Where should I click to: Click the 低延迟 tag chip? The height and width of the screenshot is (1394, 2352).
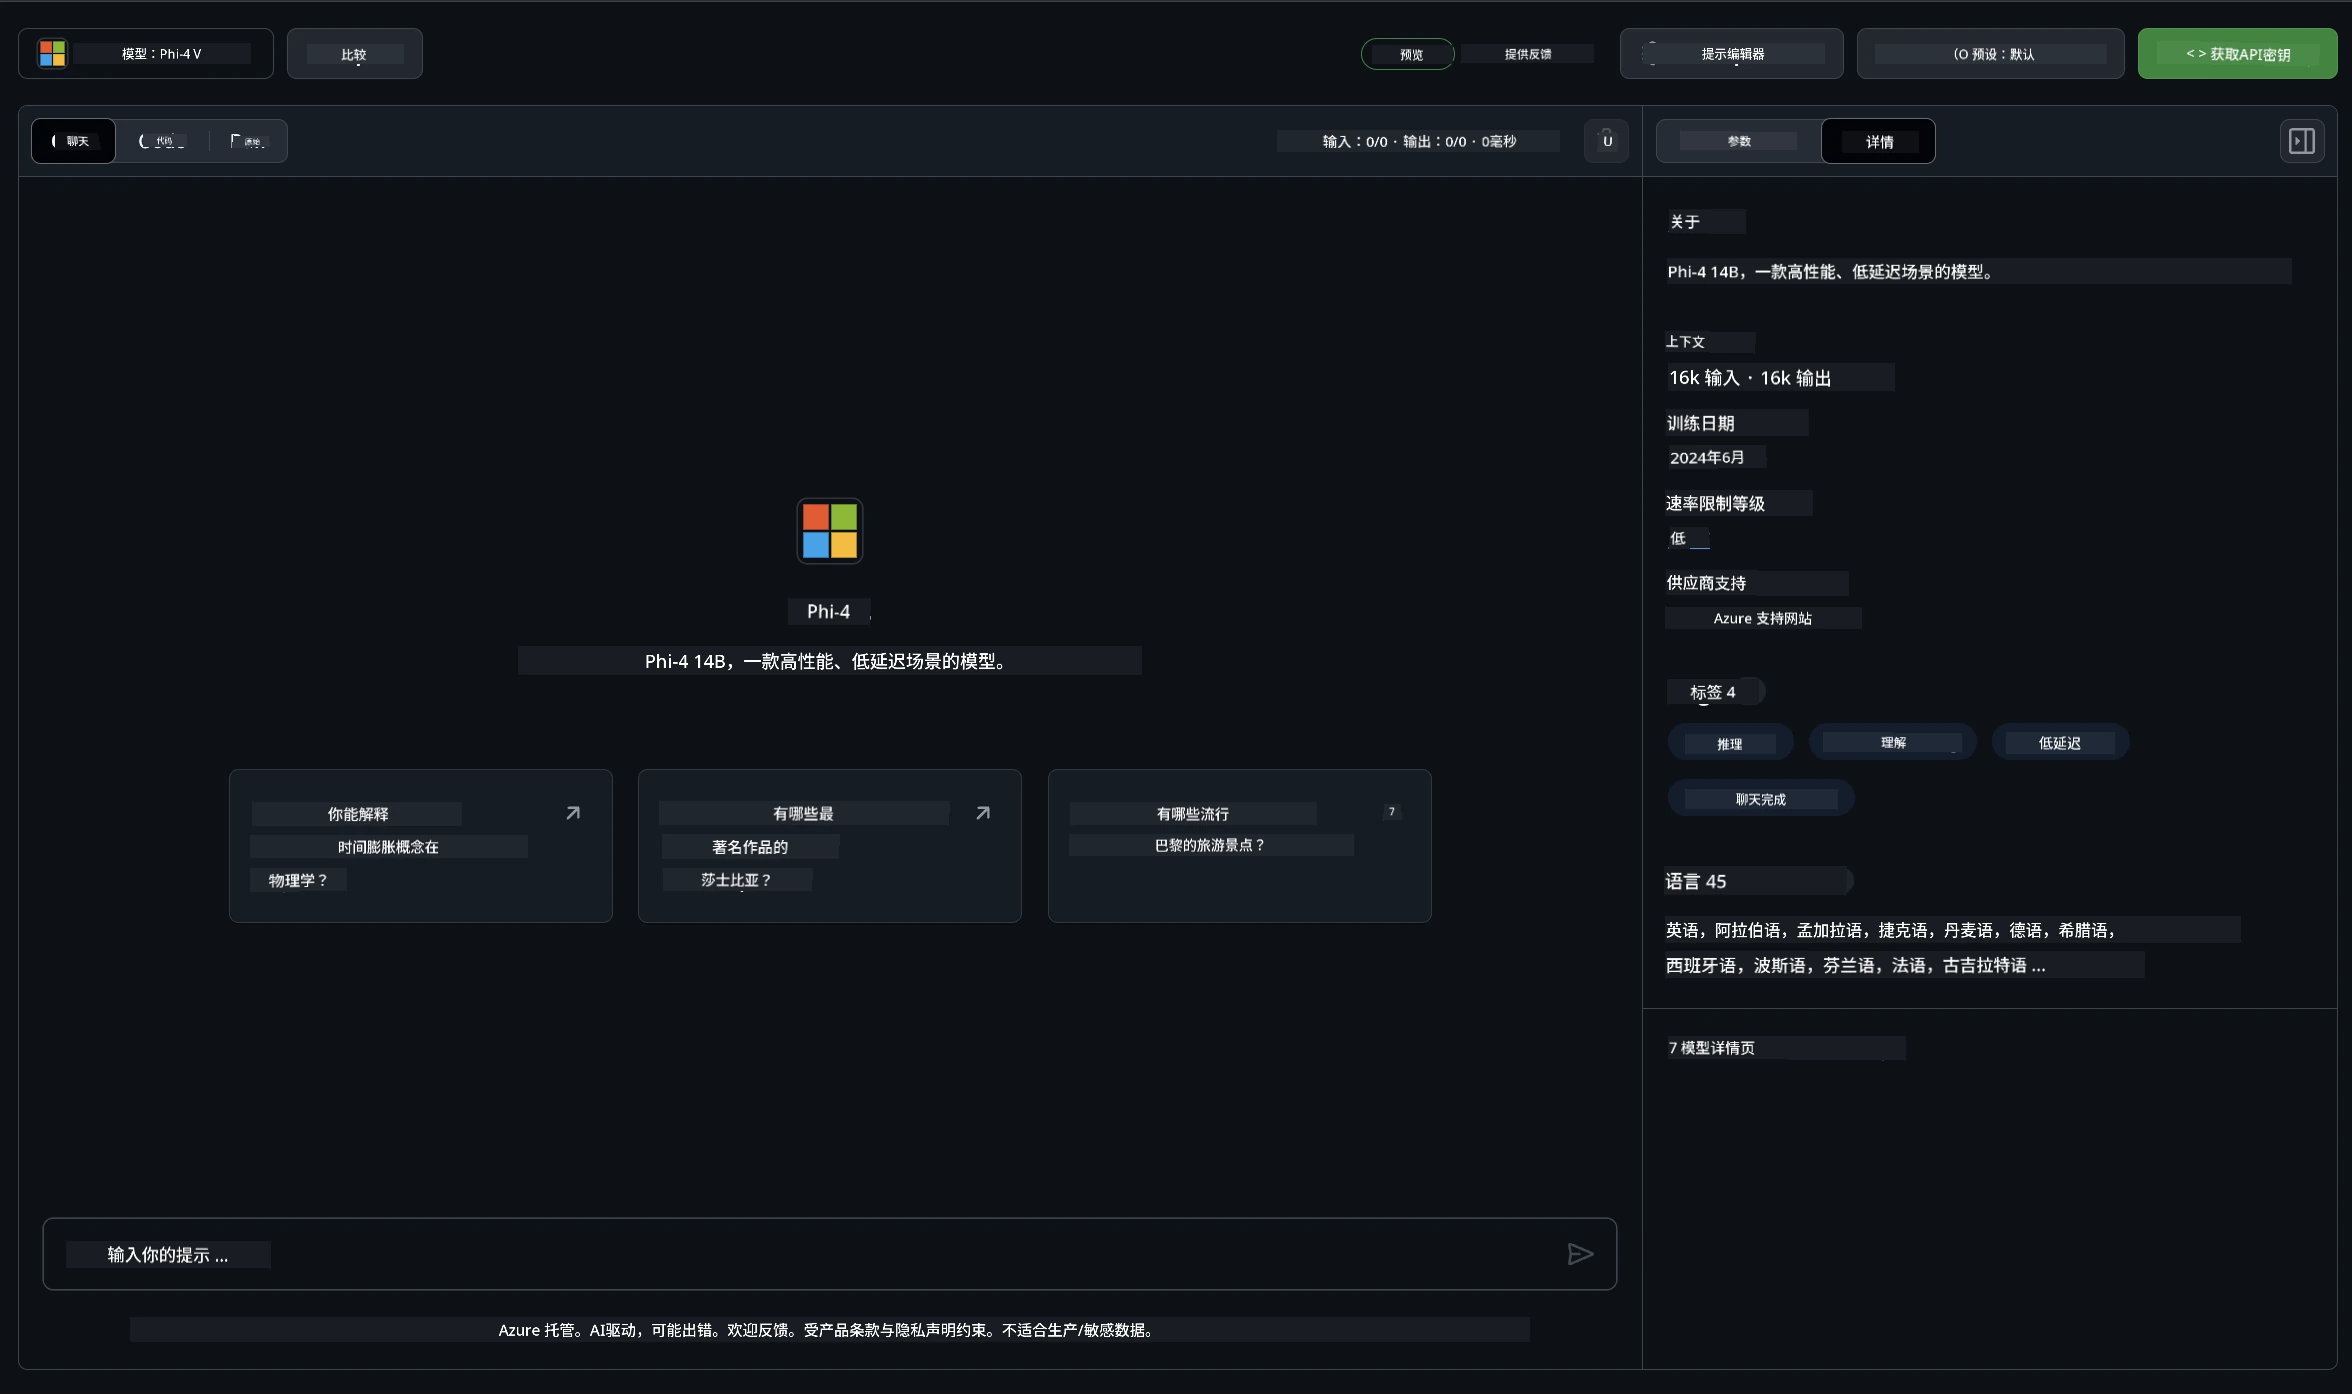[2059, 742]
